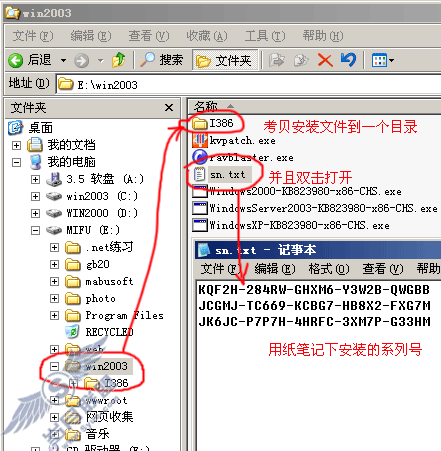Image resolution: width=441 pixels, height=451 pixels.
Task: Click the address bar path field
Action: click(248, 85)
